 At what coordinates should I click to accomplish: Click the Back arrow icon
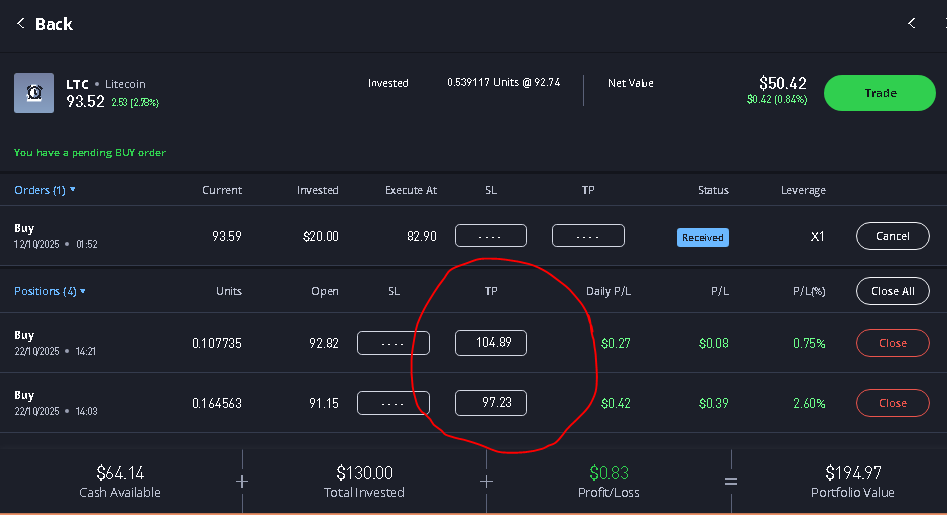pyautogui.click(x=20, y=23)
